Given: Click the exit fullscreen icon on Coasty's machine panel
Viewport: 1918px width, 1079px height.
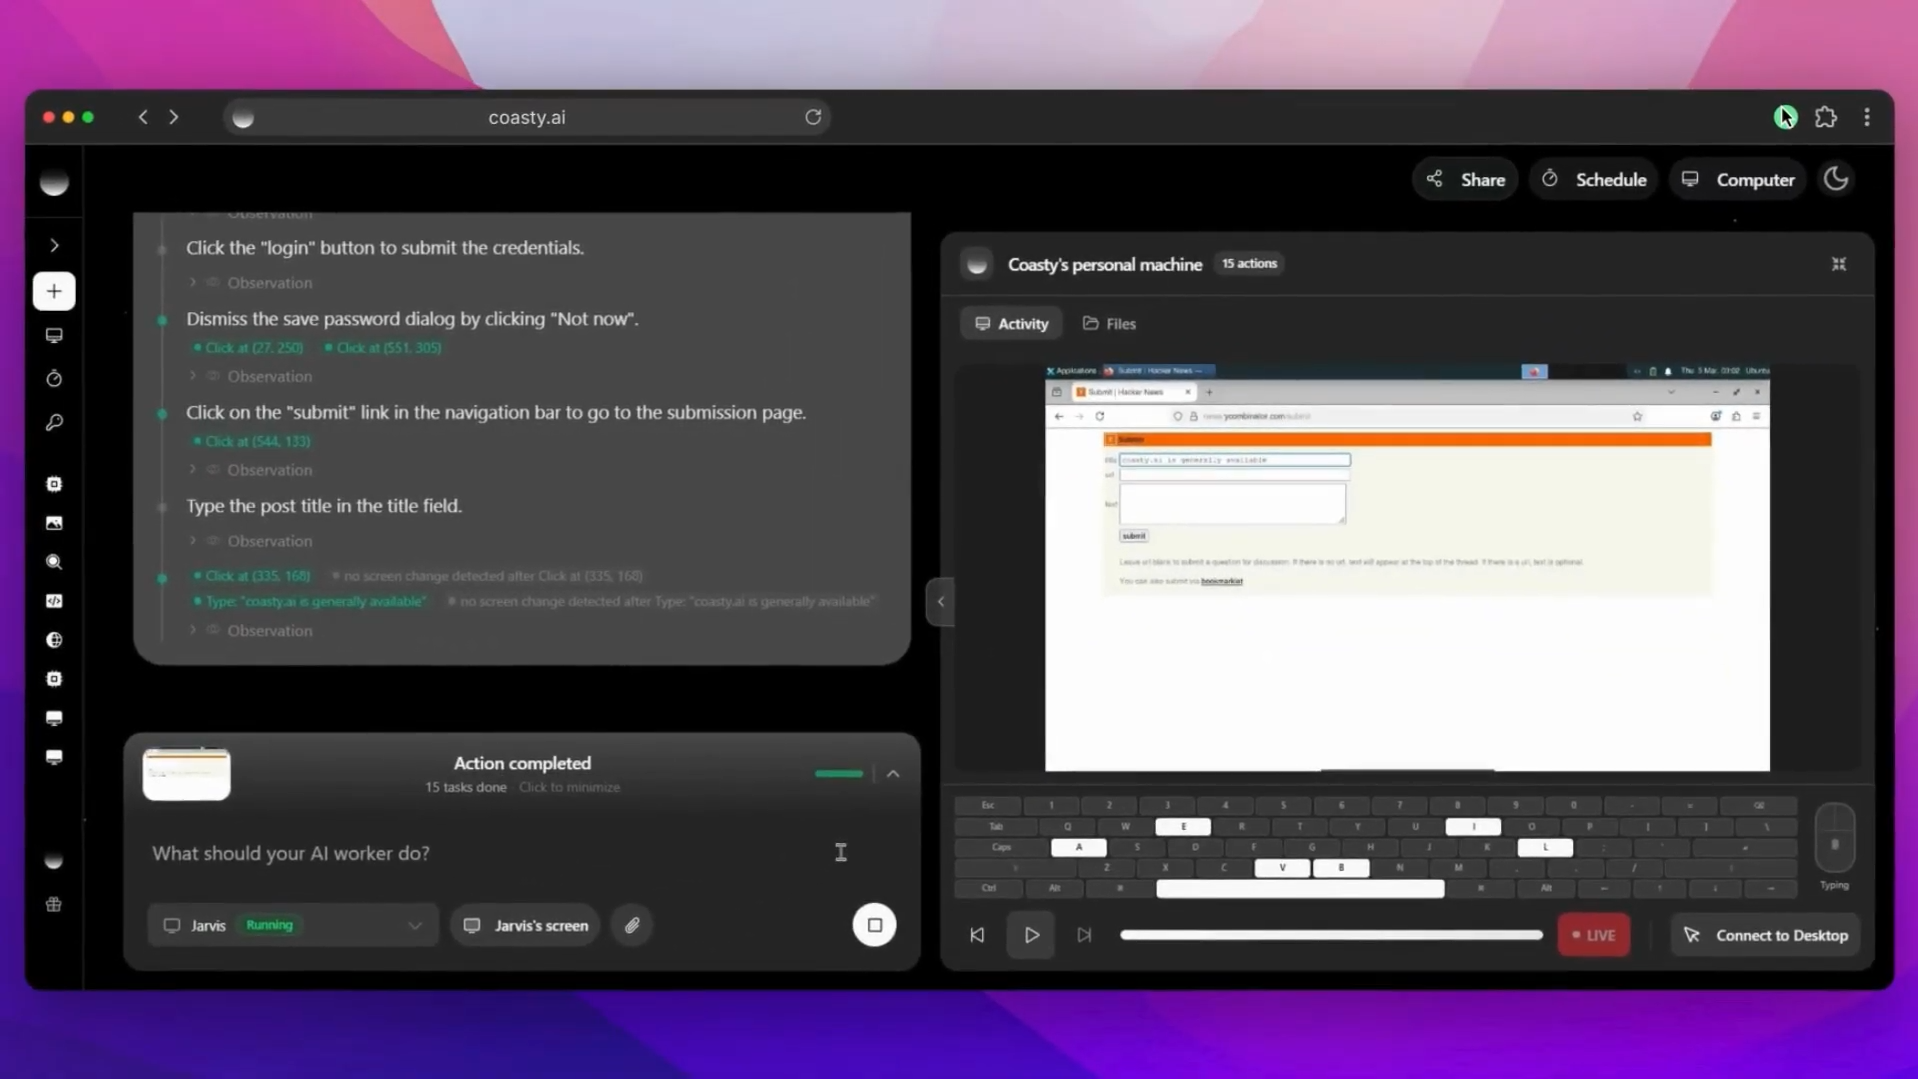Looking at the screenshot, I should click(1839, 263).
